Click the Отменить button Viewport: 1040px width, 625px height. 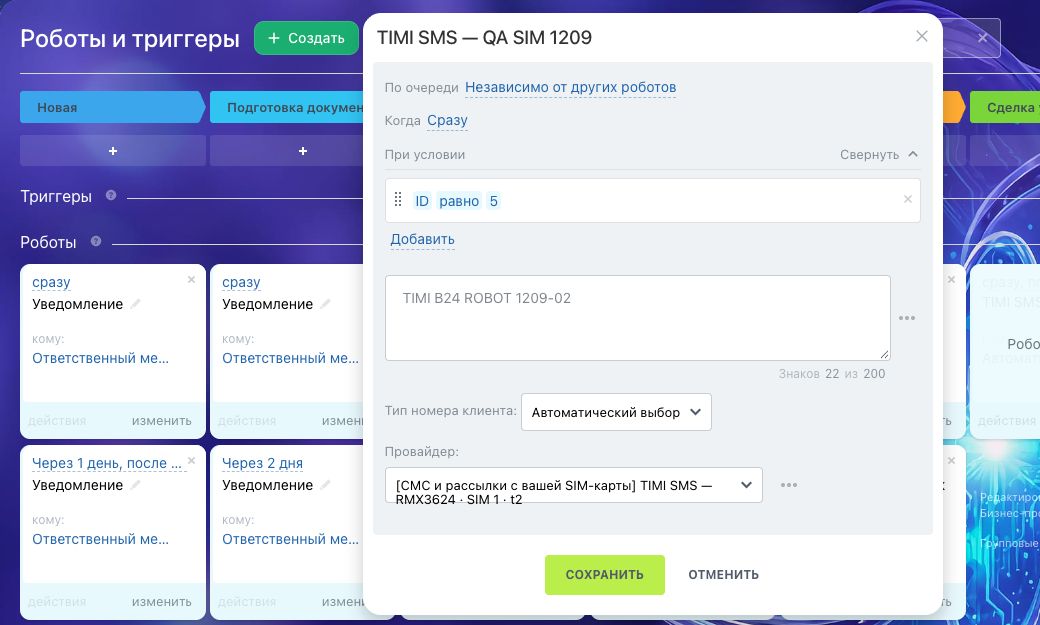click(x=724, y=575)
